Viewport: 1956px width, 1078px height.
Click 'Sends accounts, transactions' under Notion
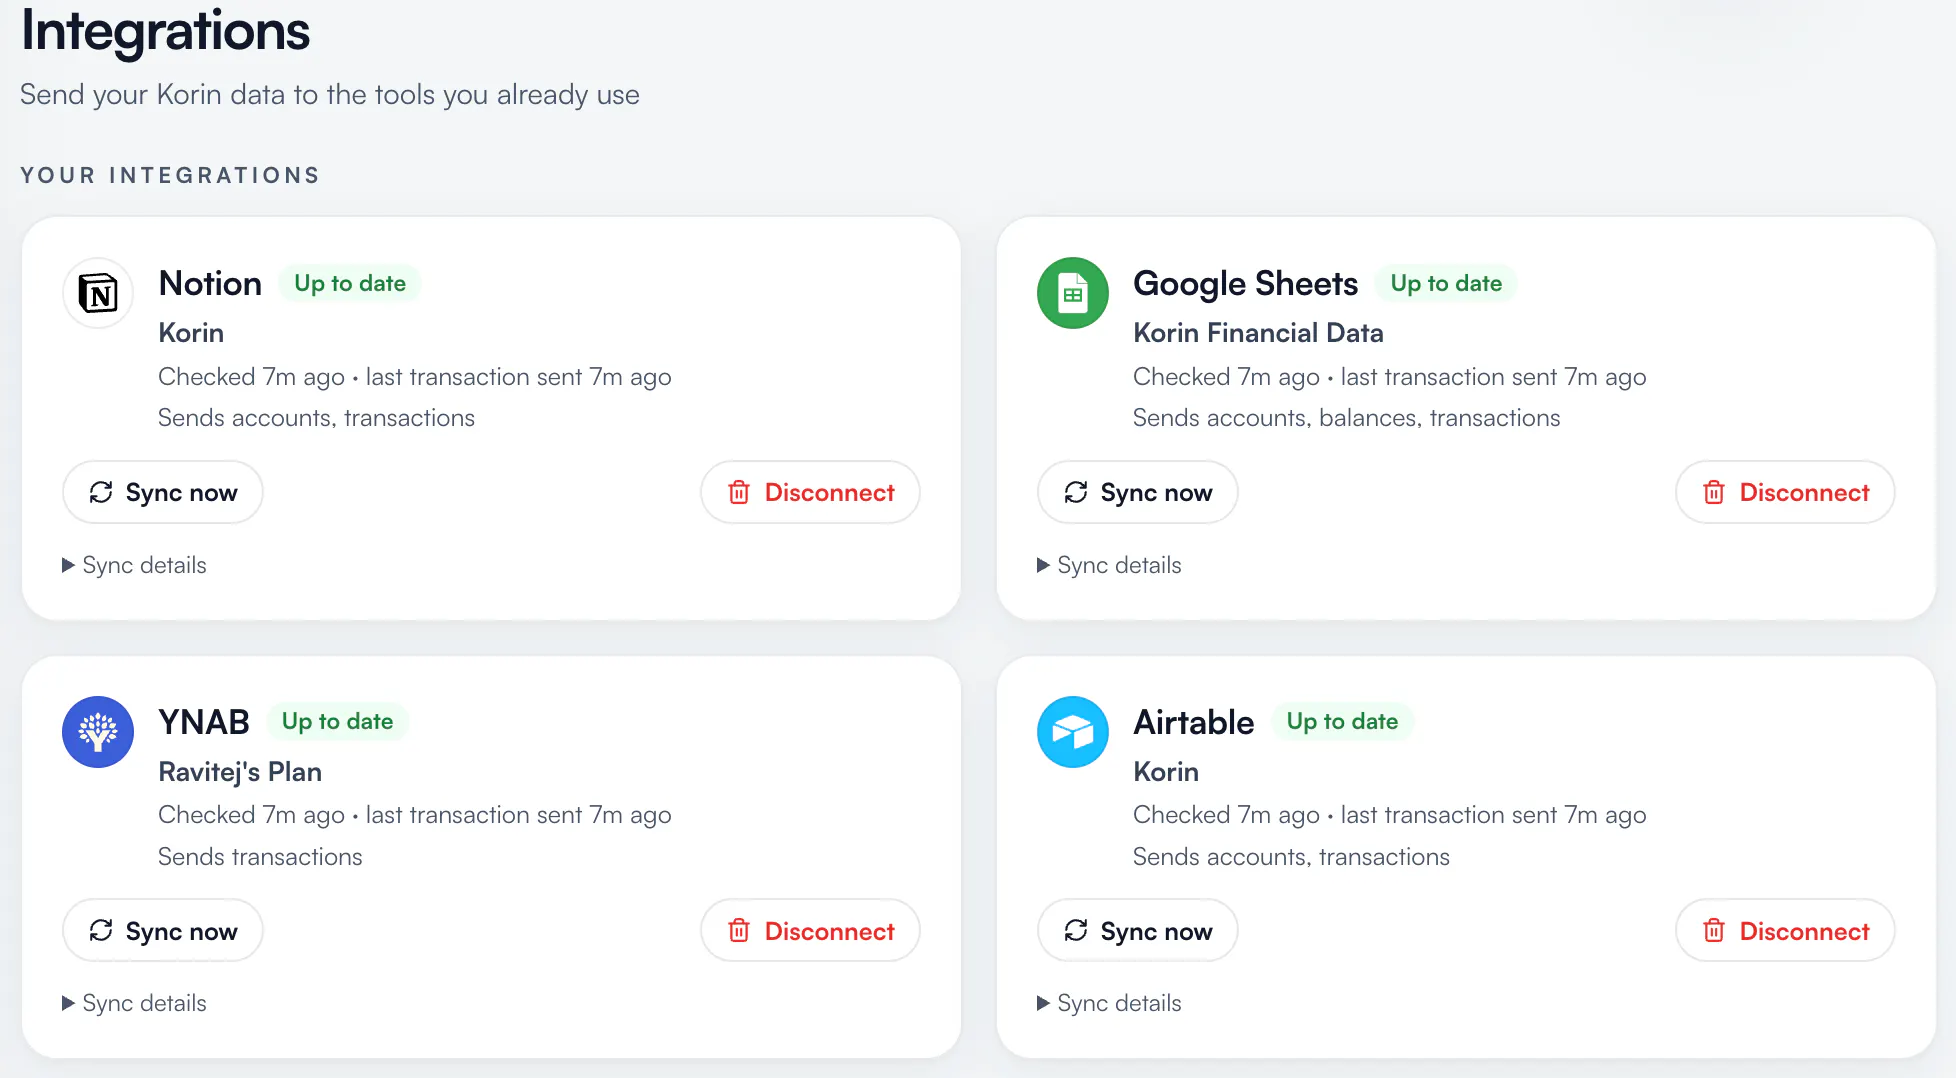(x=316, y=417)
